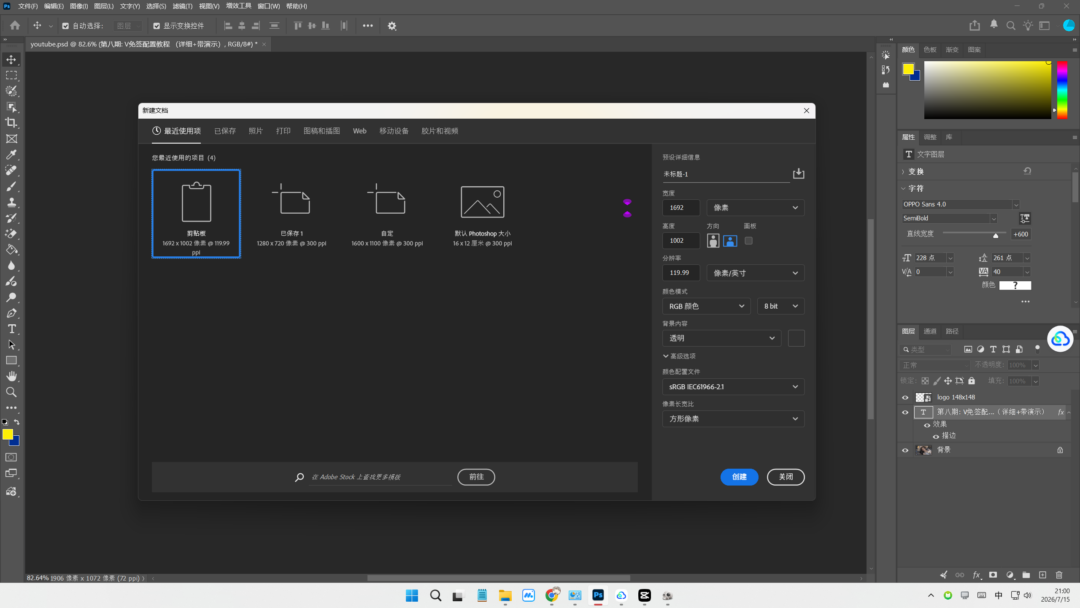This screenshot has height=608, width=1080.
Task: Select the Horizontal Type tool
Action: pos(12,329)
